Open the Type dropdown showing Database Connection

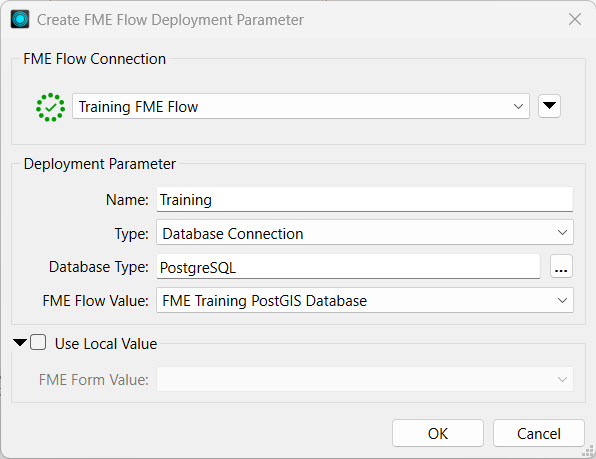click(x=365, y=233)
